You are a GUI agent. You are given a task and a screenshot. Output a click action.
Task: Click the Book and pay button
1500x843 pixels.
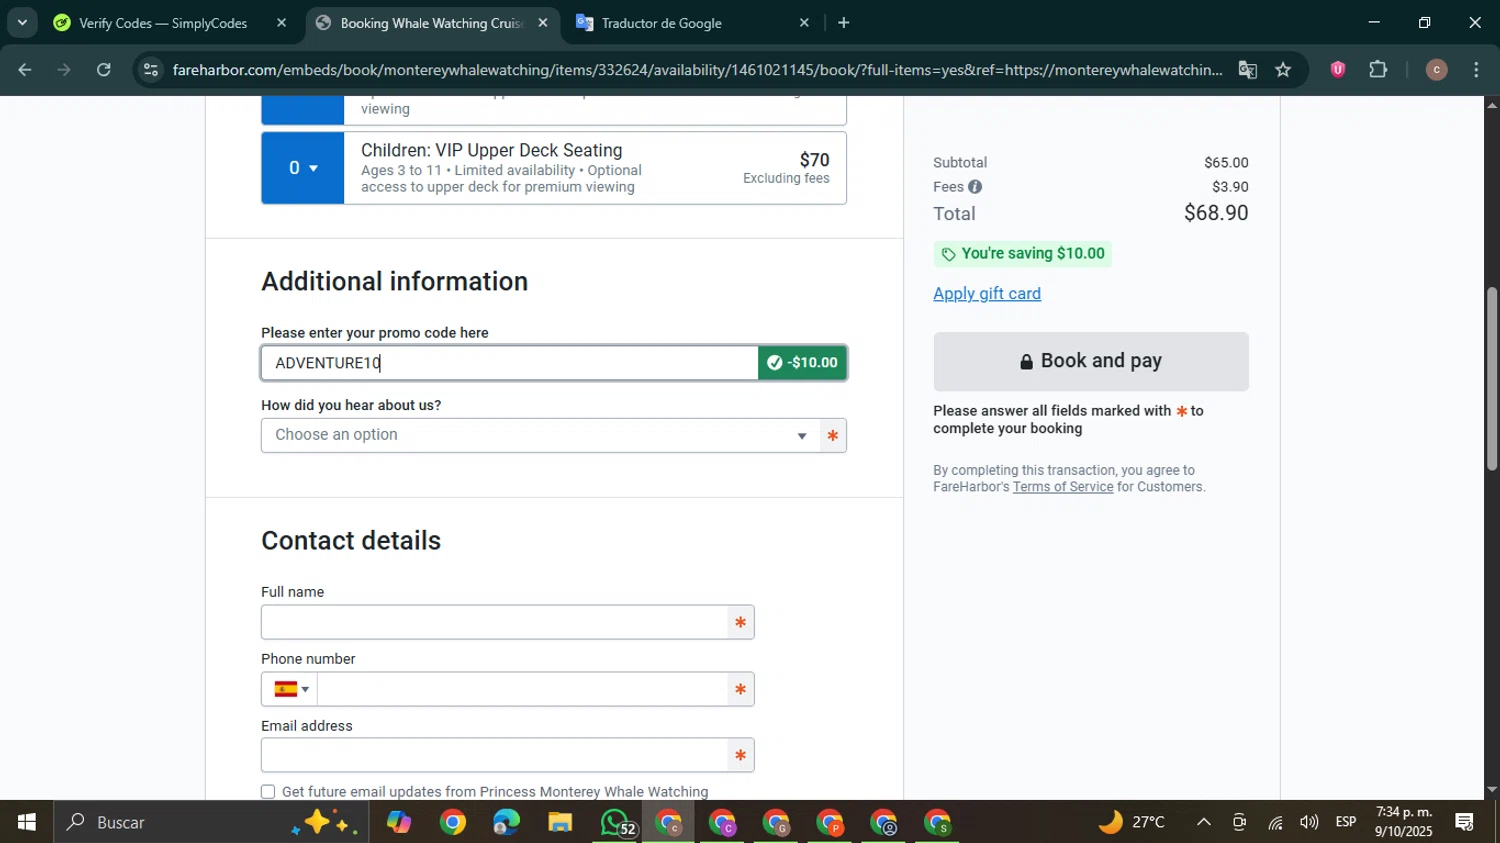(x=1091, y=361)
